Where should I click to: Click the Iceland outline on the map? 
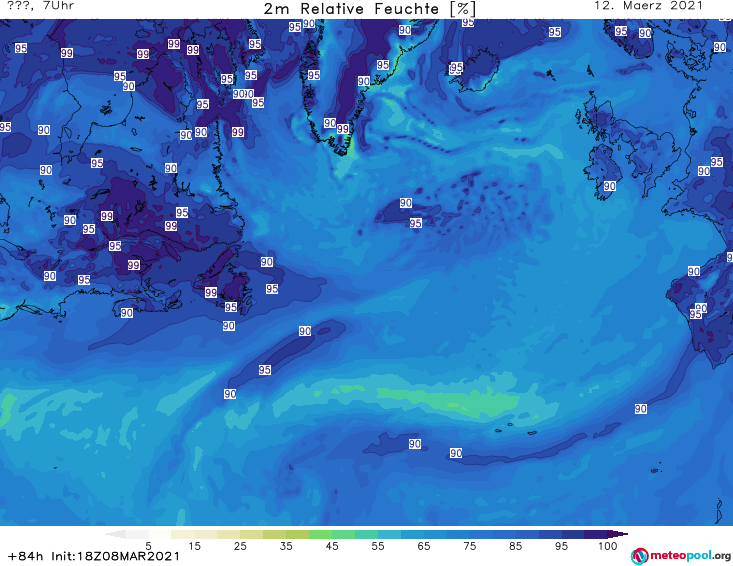[474, 70]
